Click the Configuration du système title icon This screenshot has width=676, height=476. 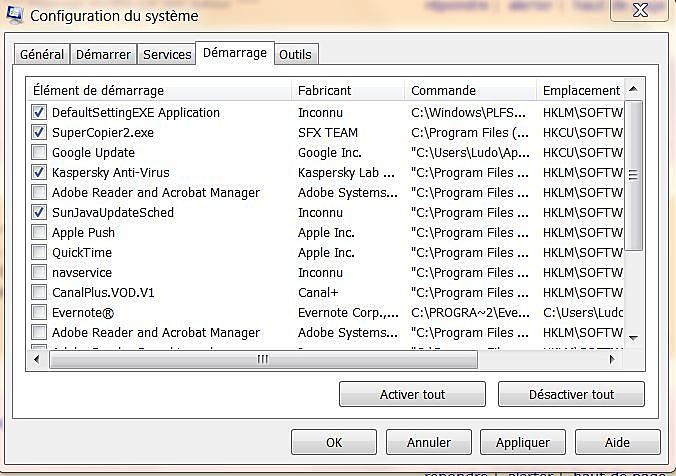(x=14, y=13)
